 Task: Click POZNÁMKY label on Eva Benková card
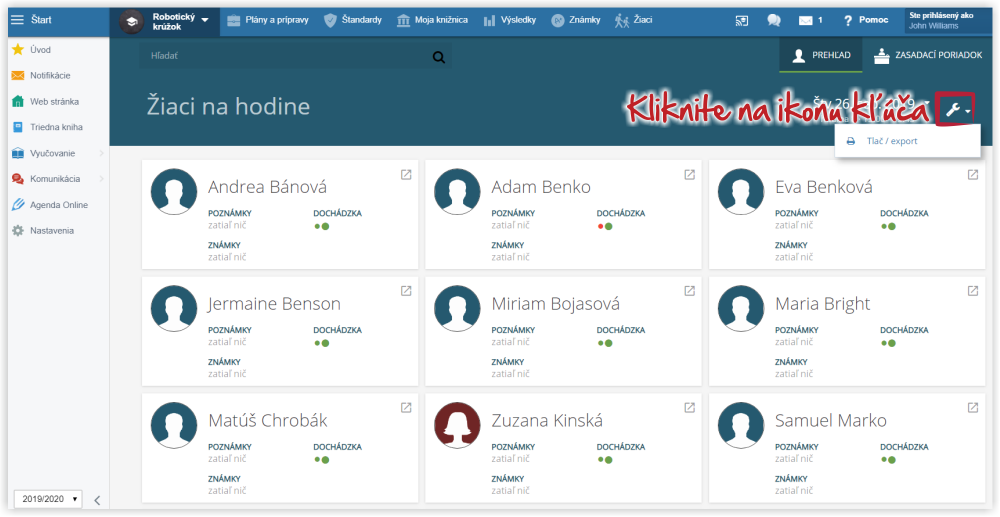(x=797, y=214)
